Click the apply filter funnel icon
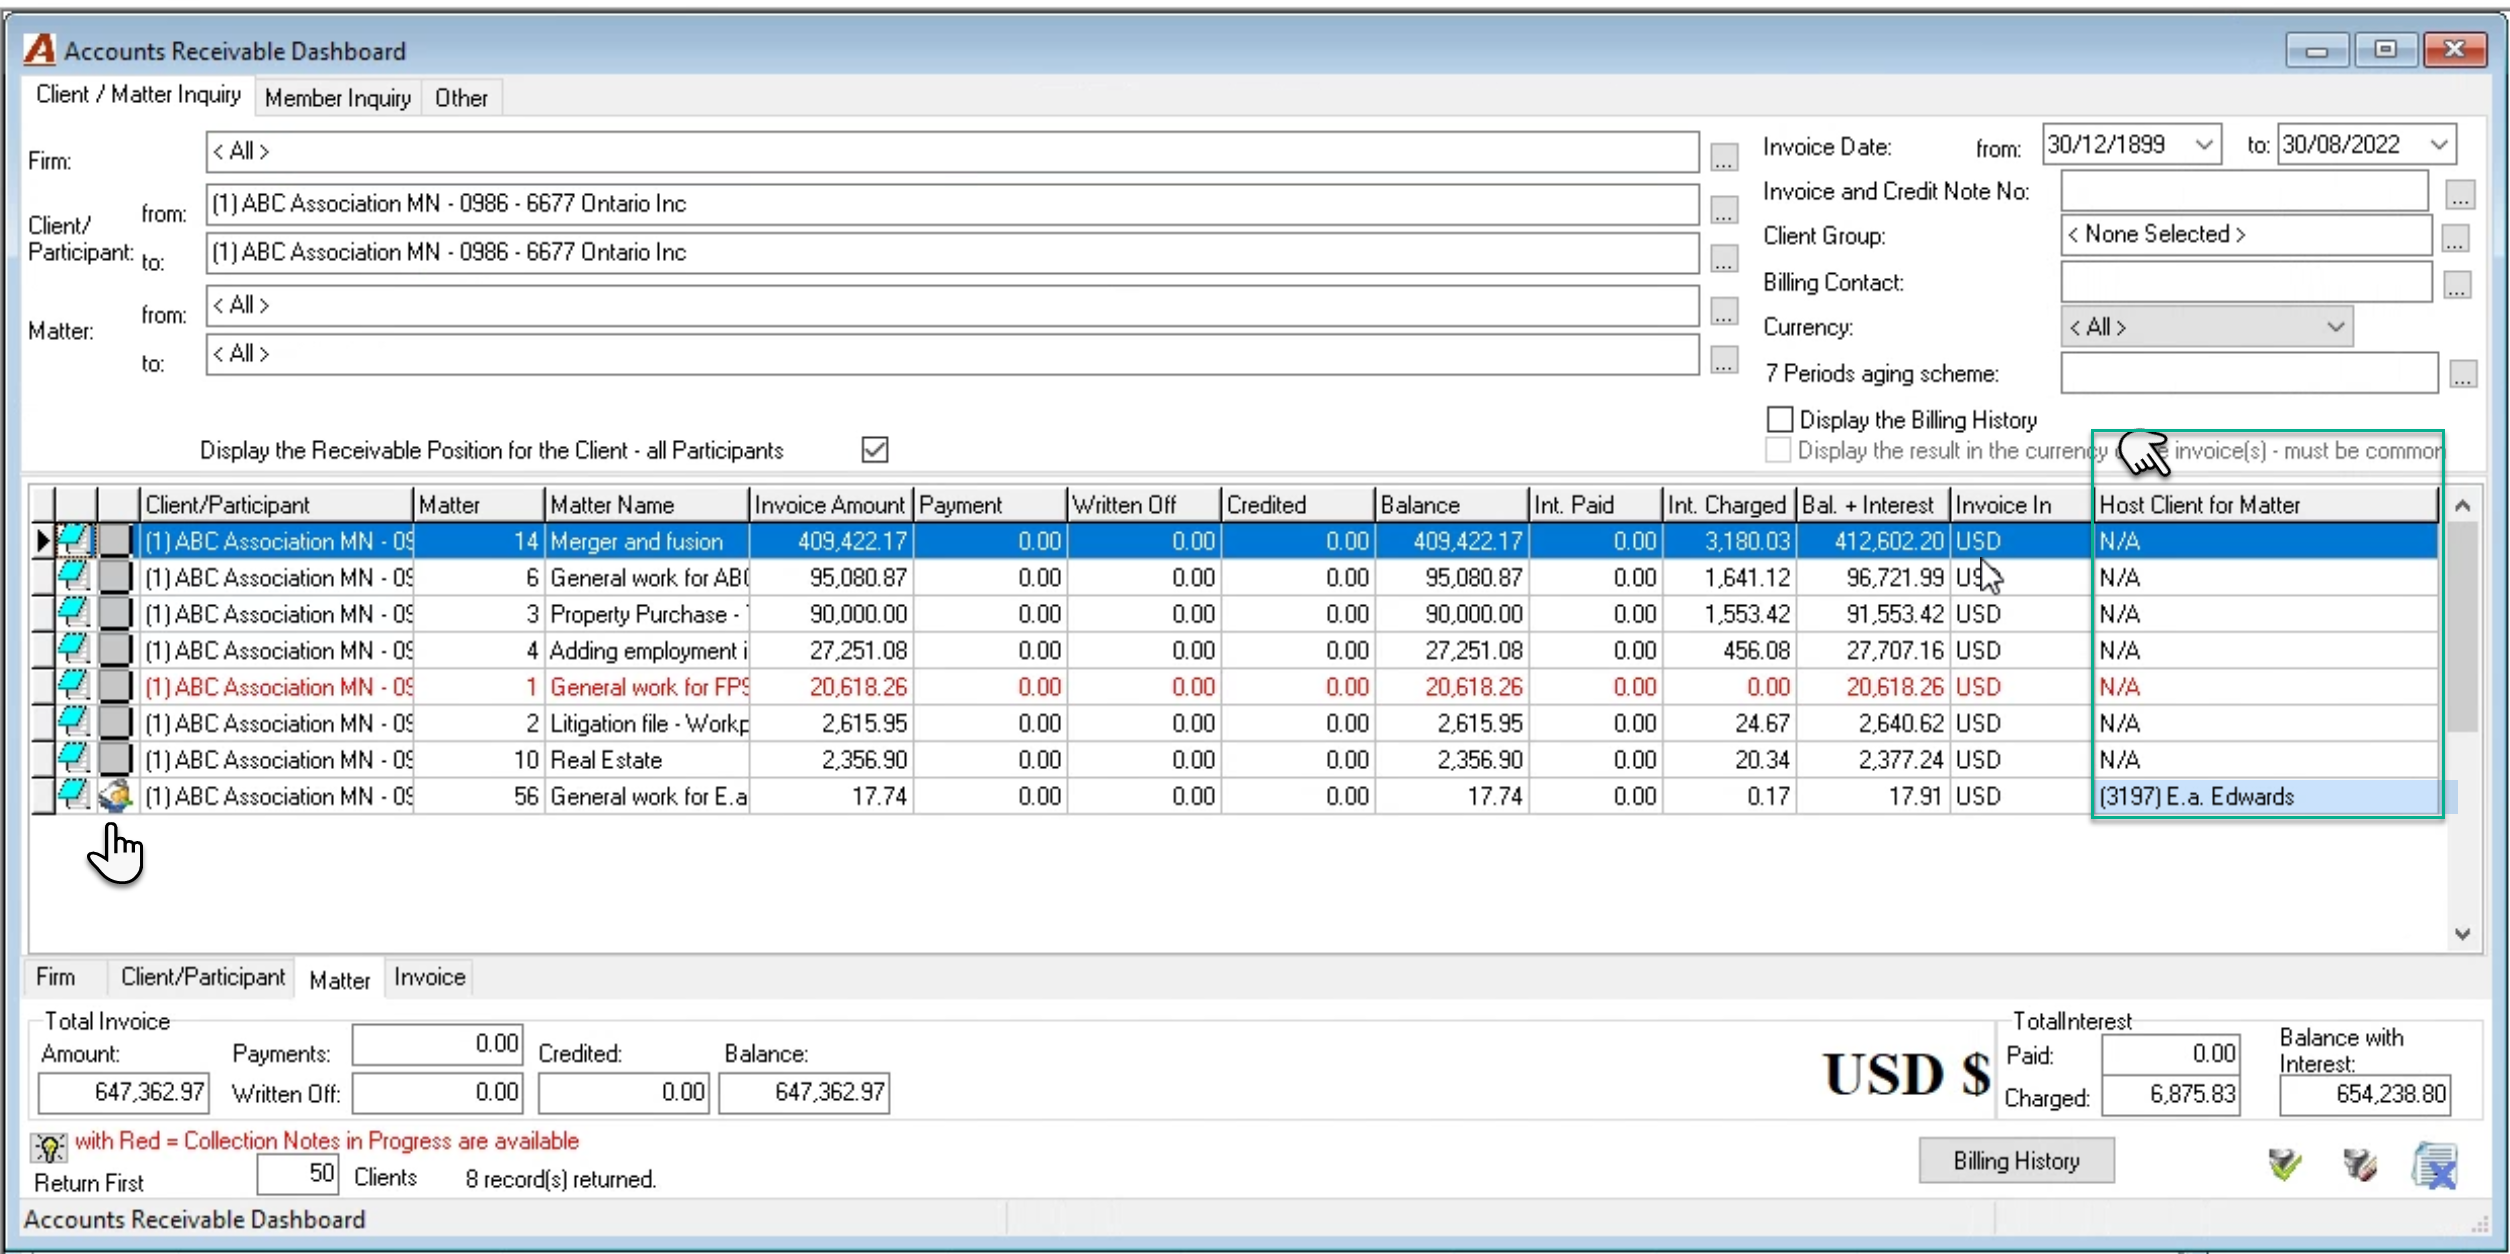 [2284, 1164]
